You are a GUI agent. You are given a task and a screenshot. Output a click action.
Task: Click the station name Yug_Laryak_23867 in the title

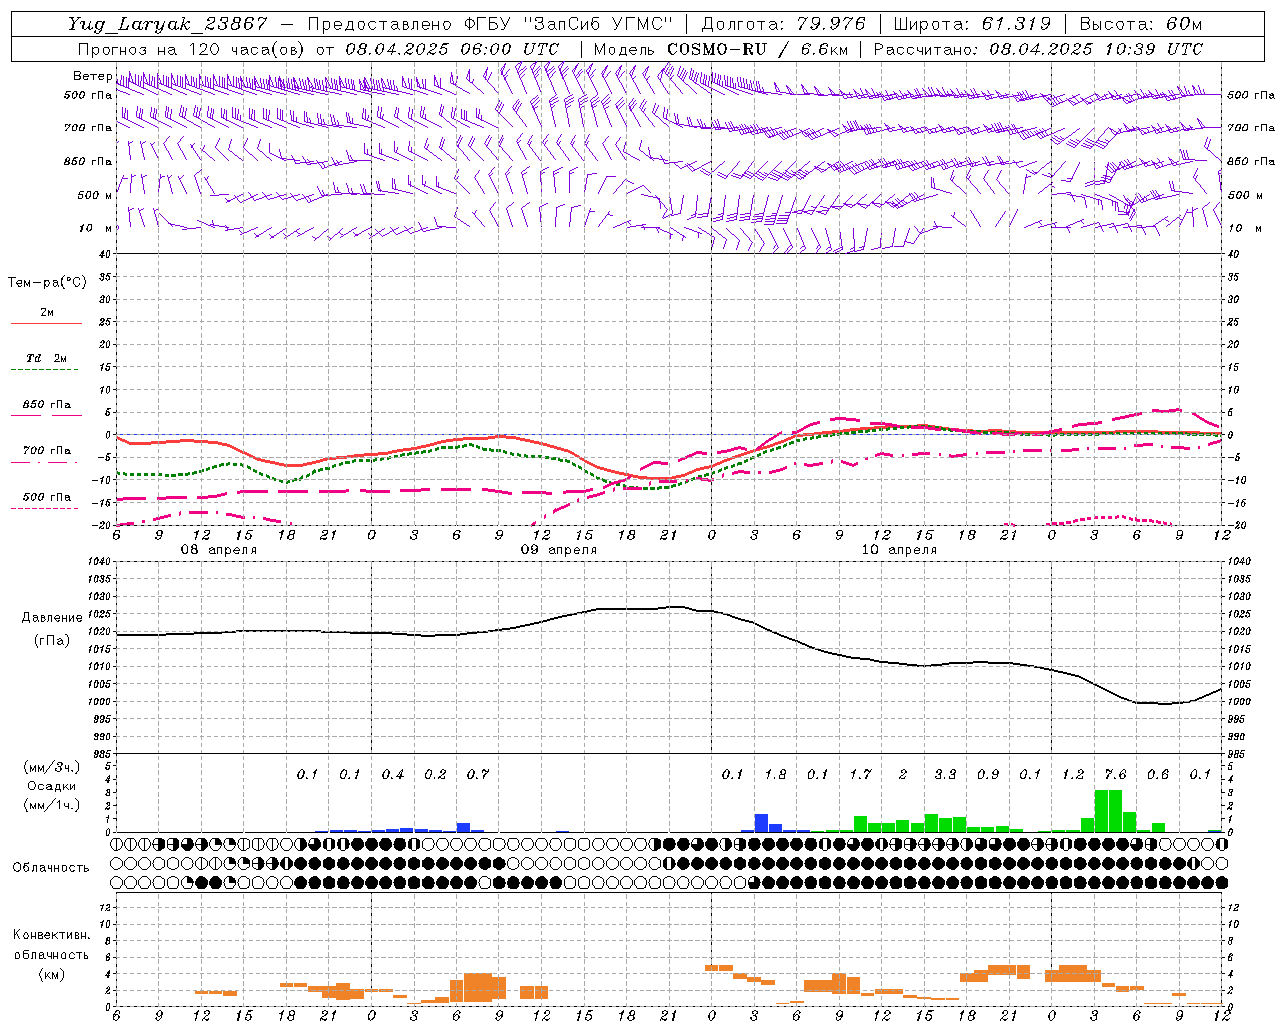point(167,24)
